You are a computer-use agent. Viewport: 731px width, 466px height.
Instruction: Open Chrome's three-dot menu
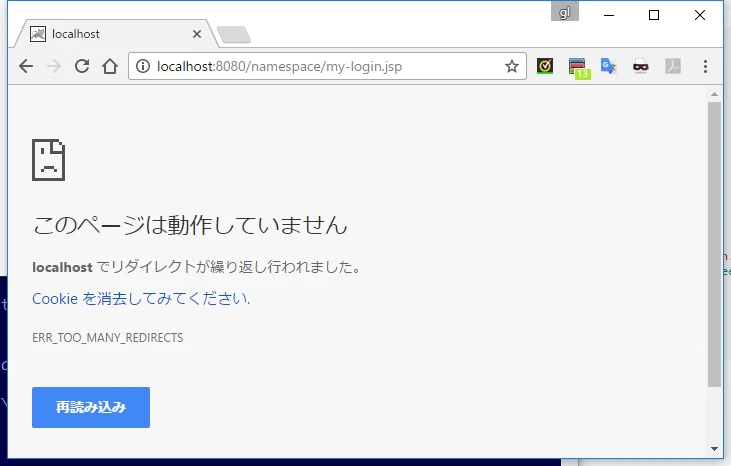[x=705, y=66]
